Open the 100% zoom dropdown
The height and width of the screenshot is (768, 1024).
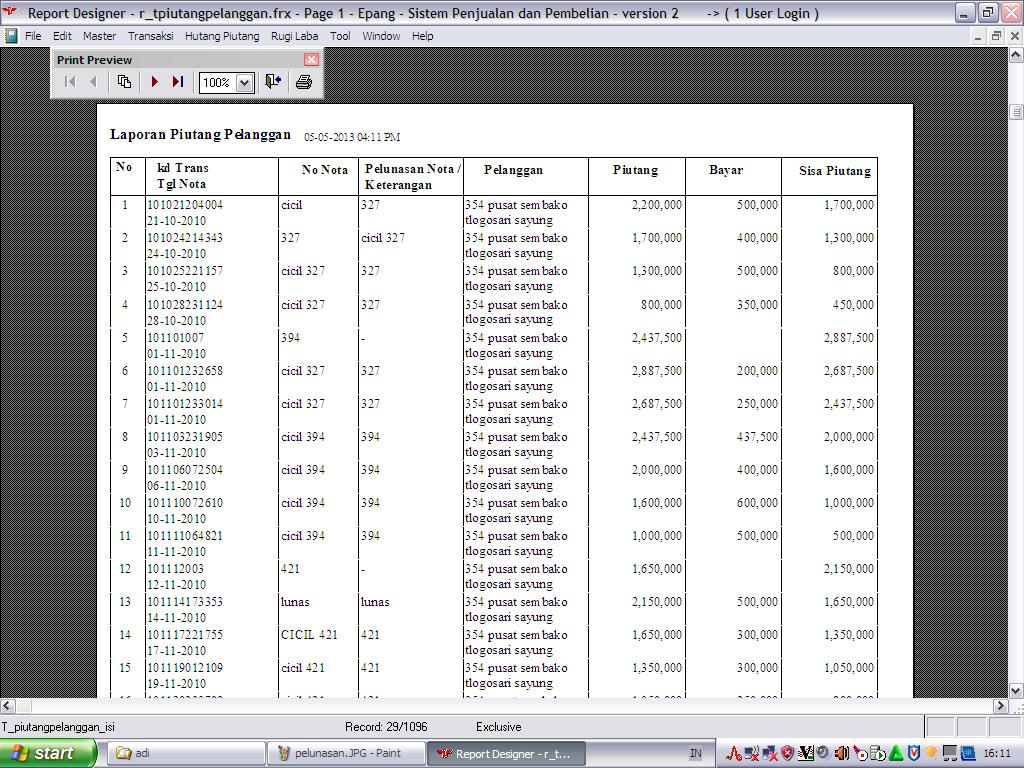pos(244,83)
